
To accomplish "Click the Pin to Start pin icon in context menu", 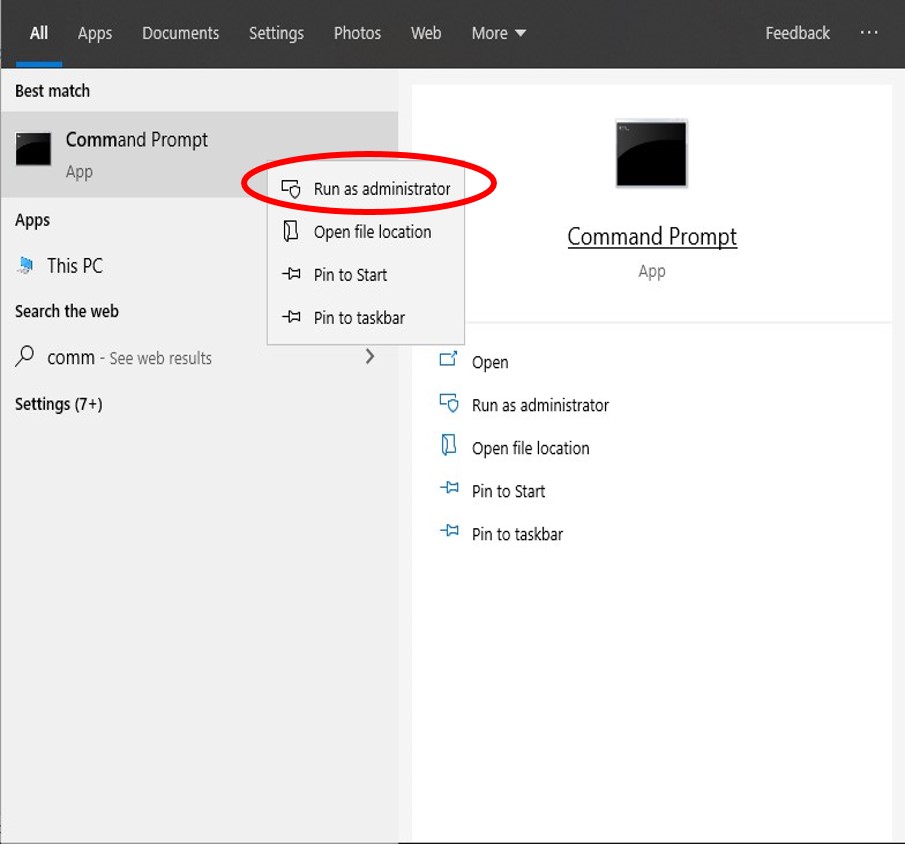I will (291, 274).
